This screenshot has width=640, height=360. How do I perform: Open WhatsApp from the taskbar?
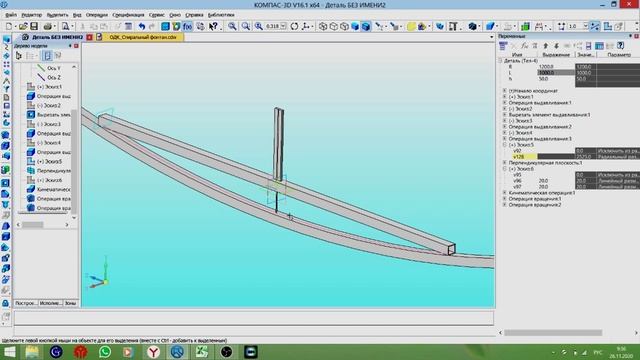coord(105,351)
